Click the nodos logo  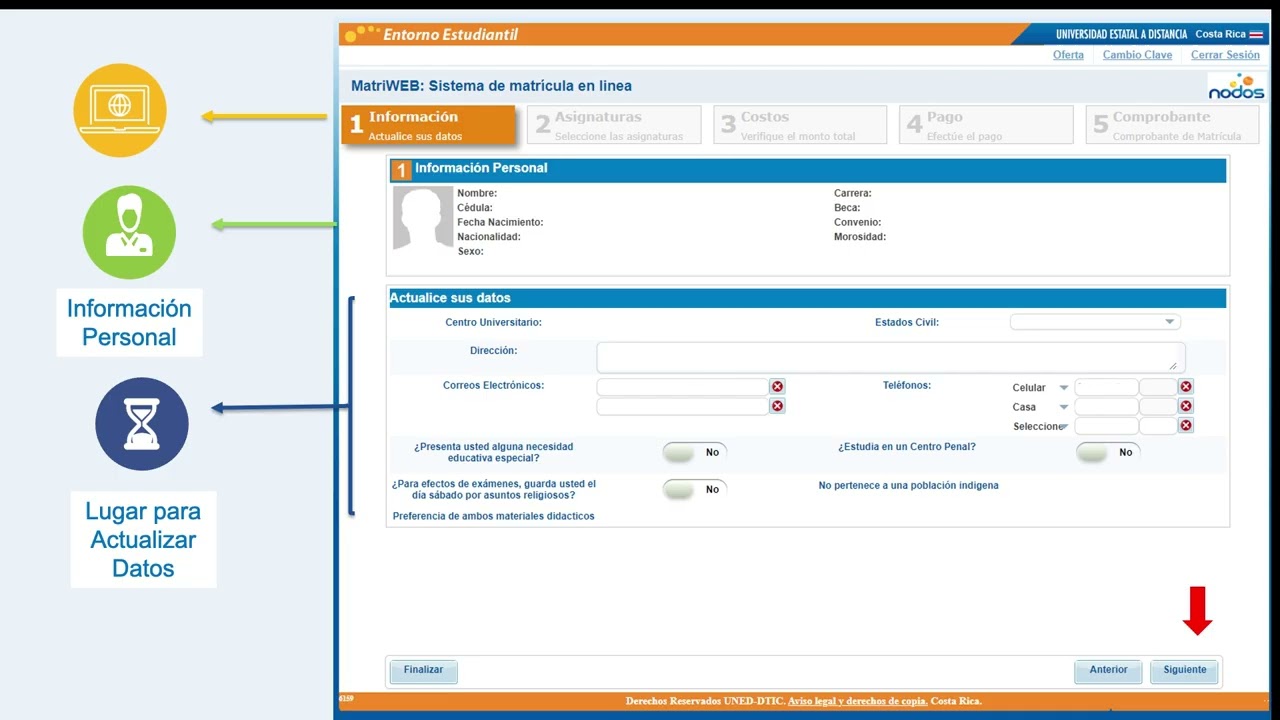[x=1236, y=86]
